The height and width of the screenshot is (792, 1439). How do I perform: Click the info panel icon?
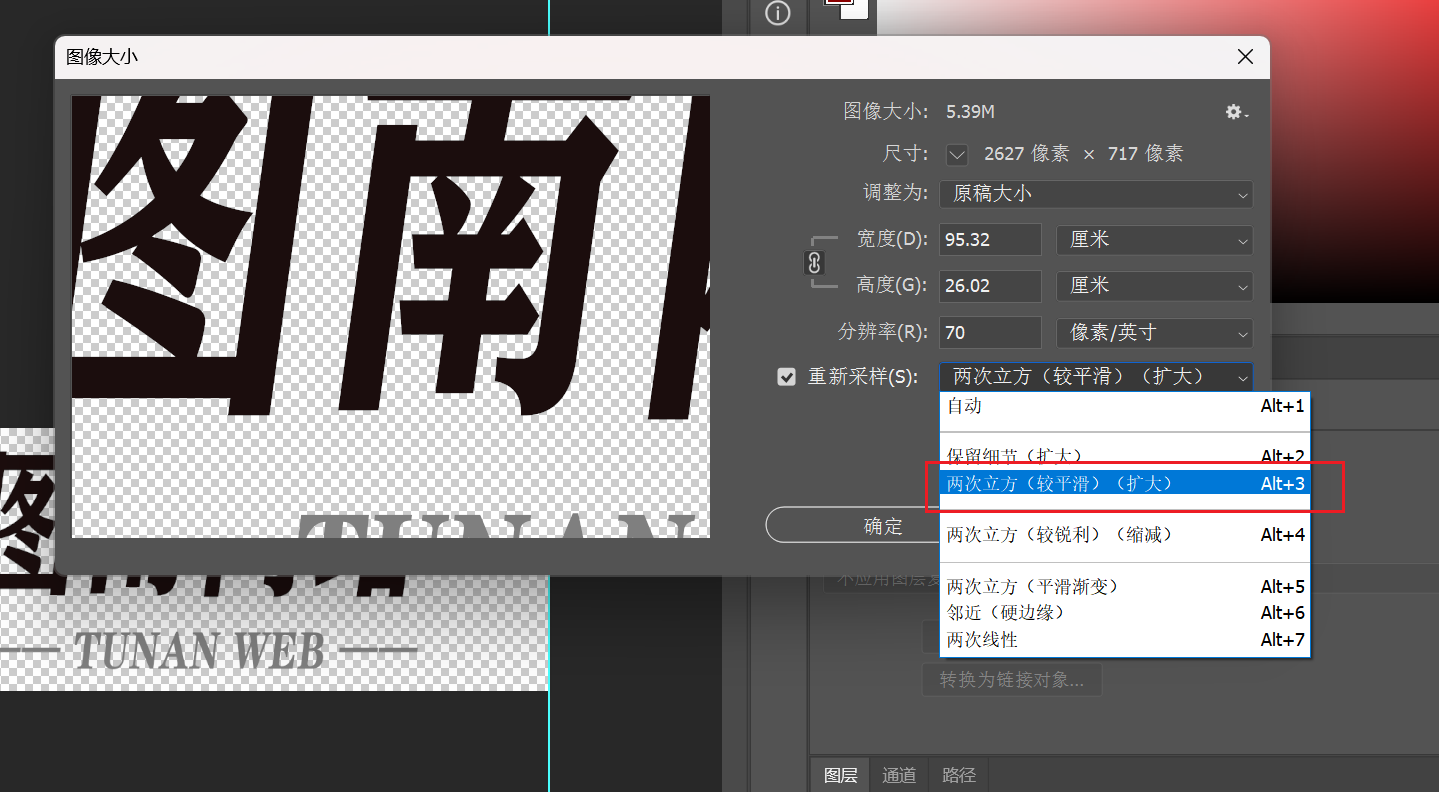[777, 13]
